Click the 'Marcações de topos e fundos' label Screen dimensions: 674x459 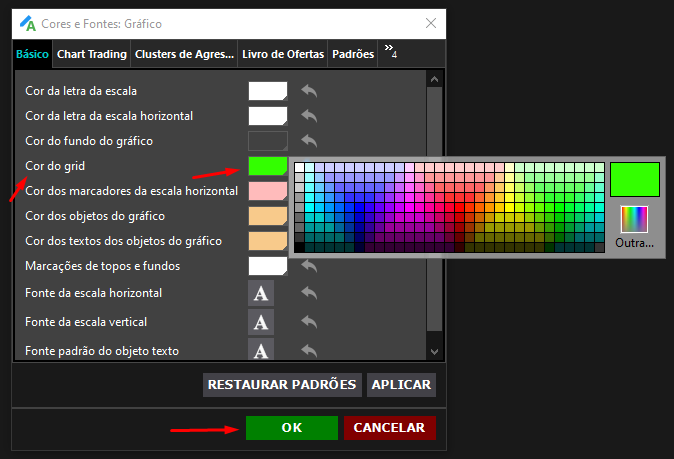[102, 266]
